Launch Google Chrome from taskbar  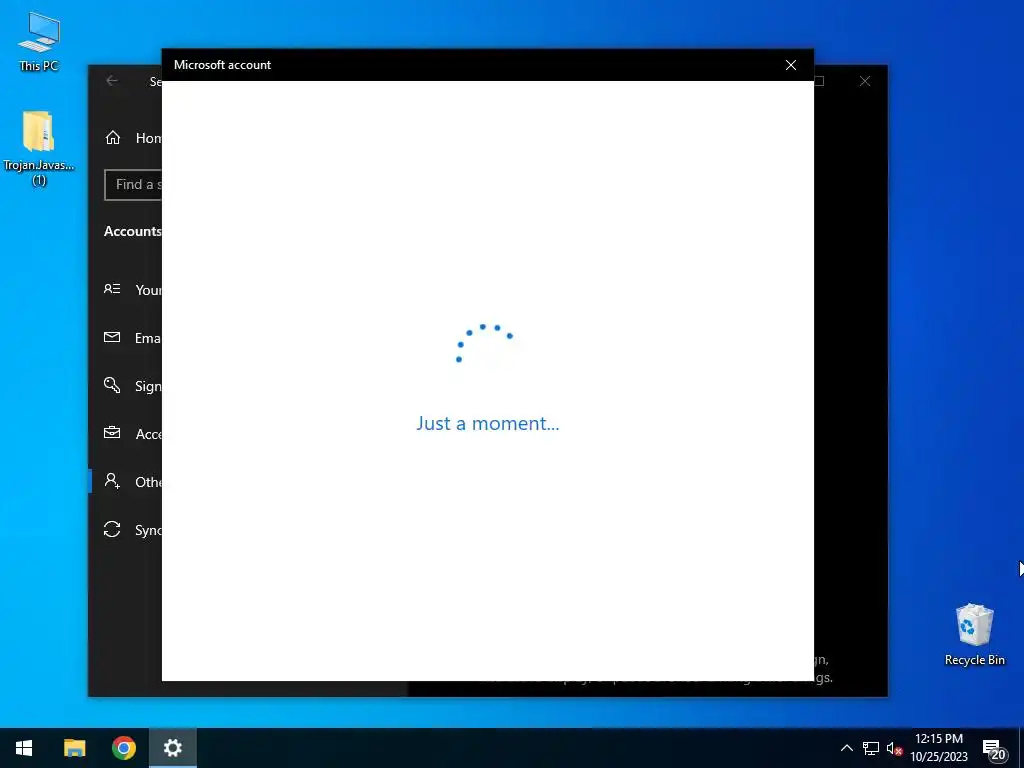[x=123, y=748]
